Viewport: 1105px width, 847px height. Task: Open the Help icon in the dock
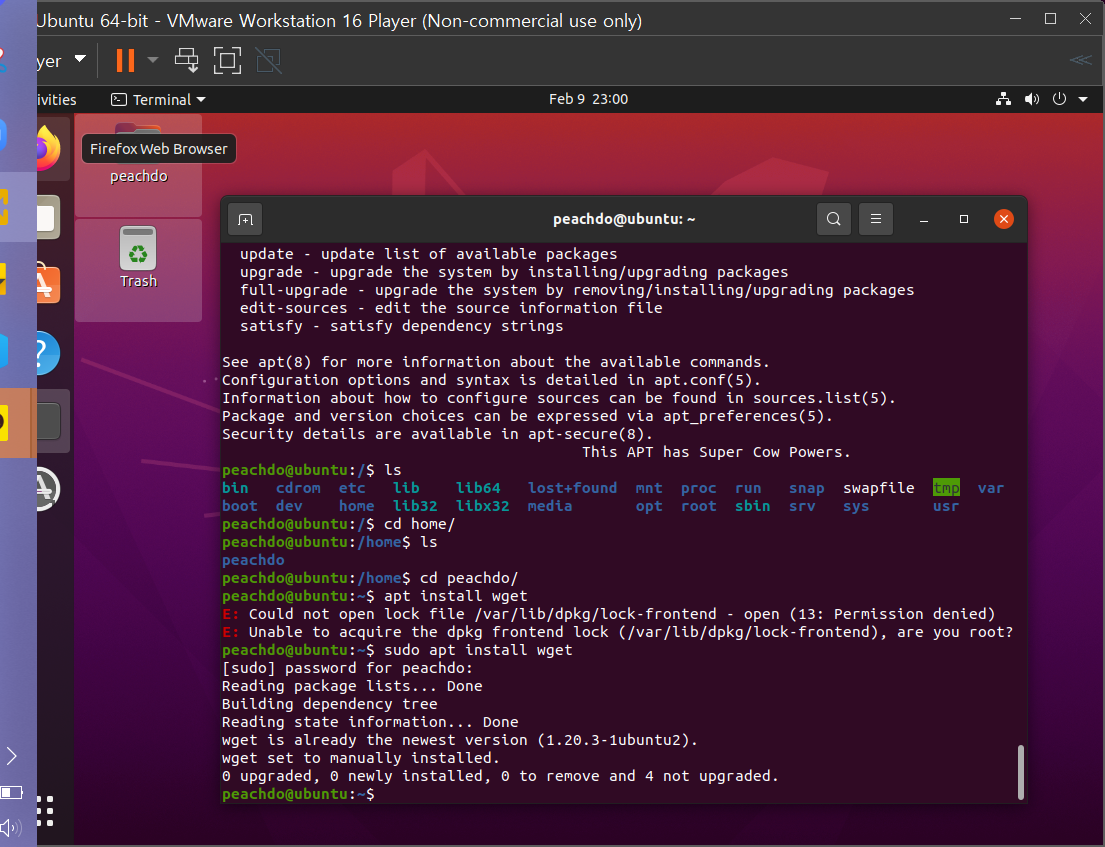coord(48,353)
